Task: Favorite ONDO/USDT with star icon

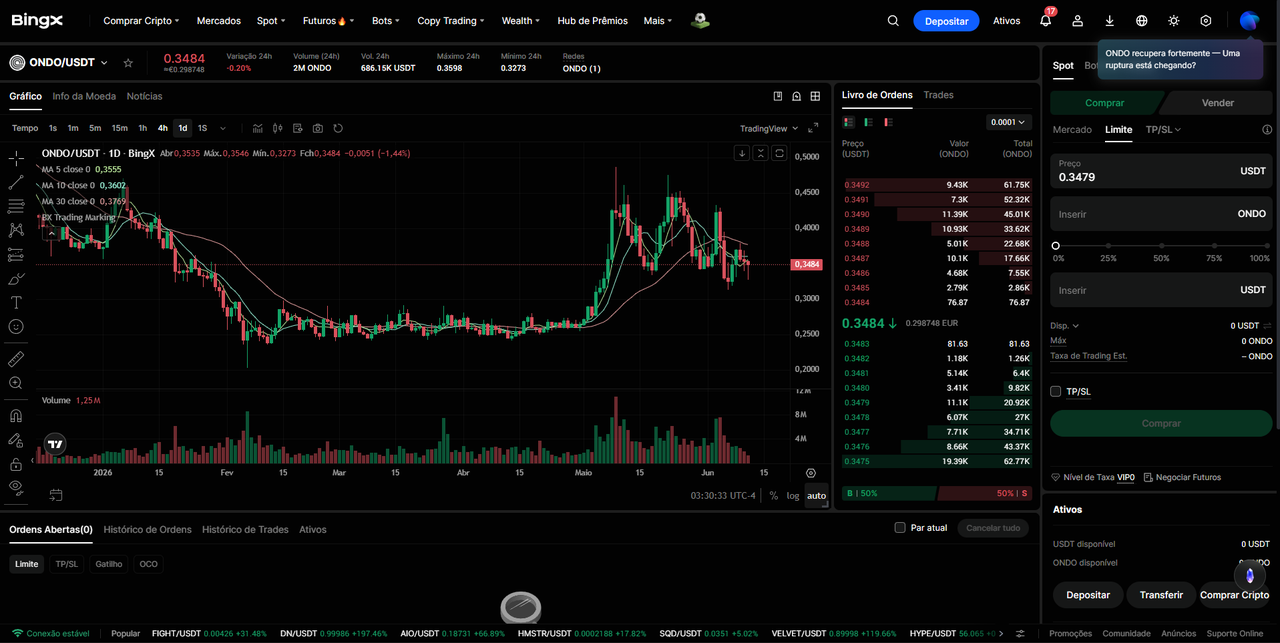Action: (x=128, y=62)
